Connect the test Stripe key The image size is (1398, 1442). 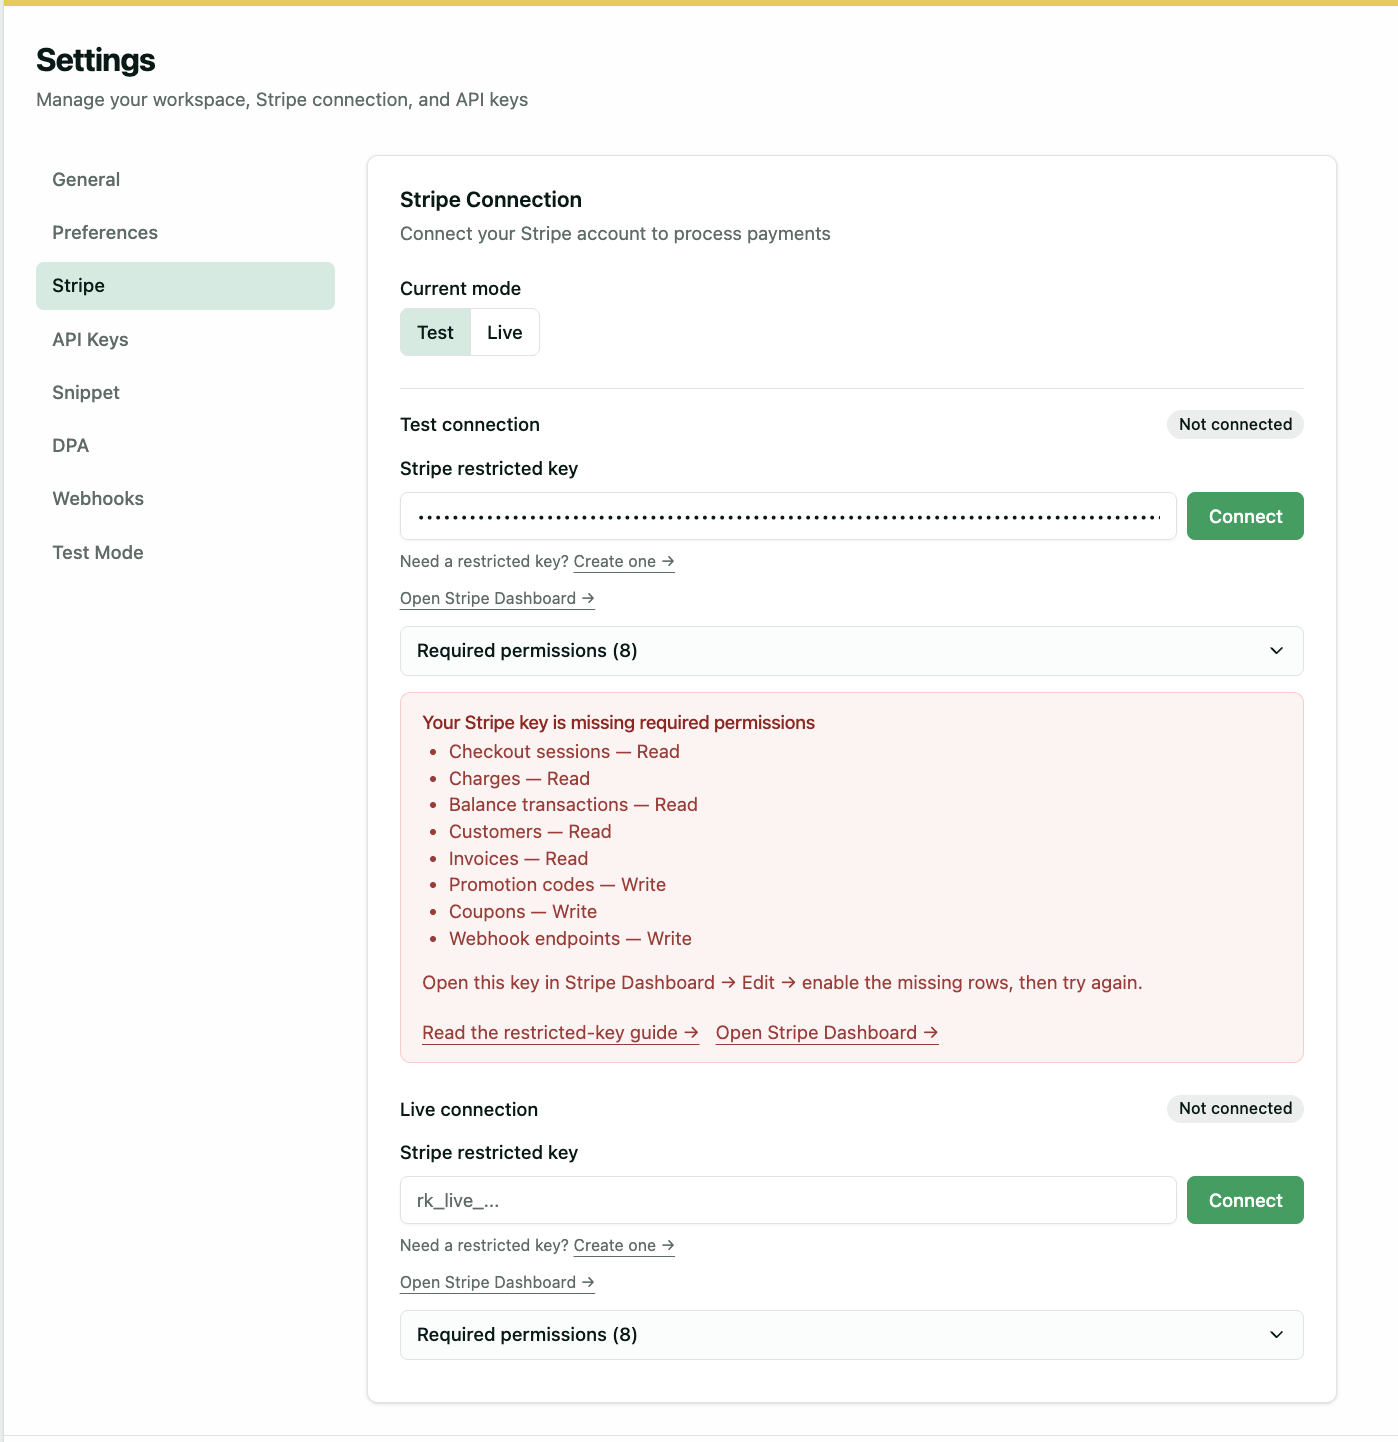(x=1245, y=516)
